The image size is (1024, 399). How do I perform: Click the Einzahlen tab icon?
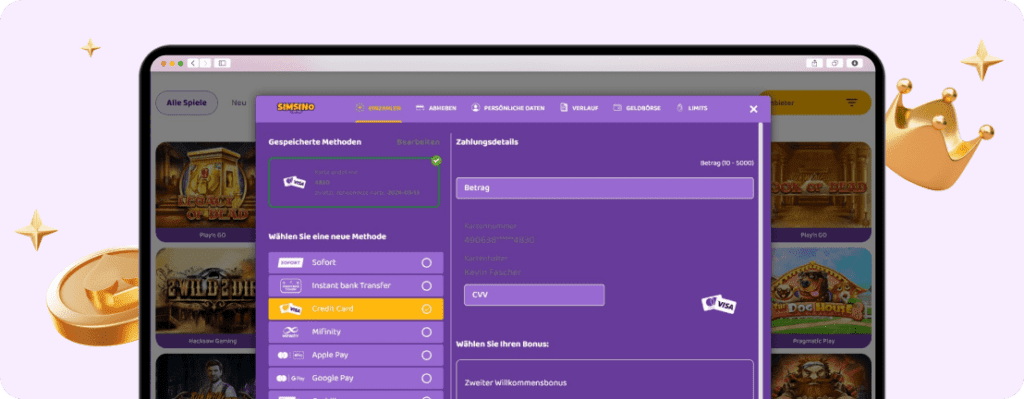[360, 108]
